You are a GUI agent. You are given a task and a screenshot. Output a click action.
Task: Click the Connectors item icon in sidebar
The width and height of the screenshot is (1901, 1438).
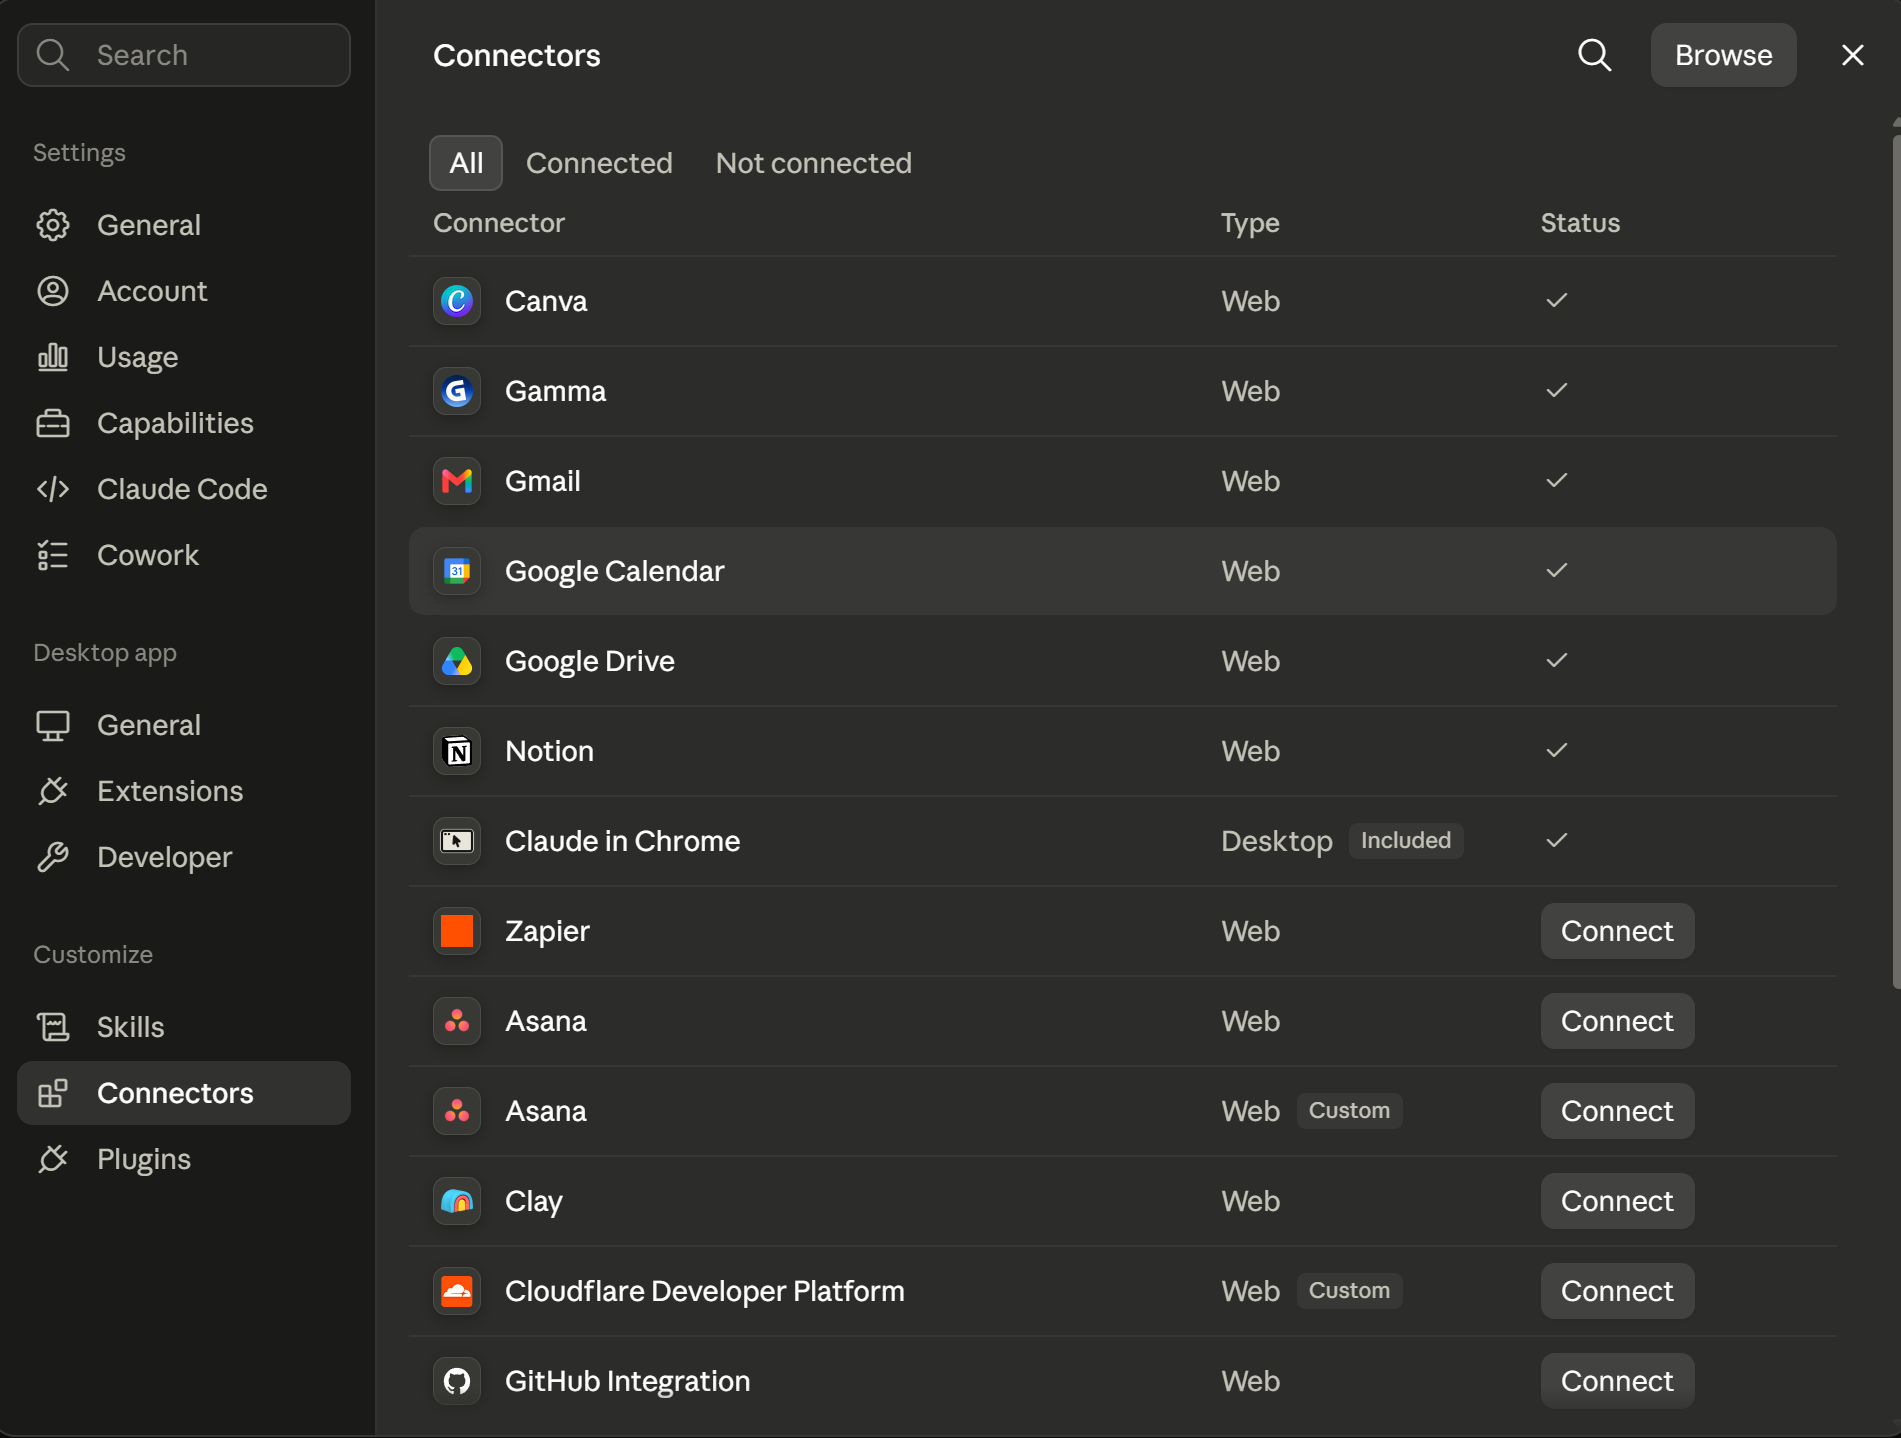pos(53,1093)
